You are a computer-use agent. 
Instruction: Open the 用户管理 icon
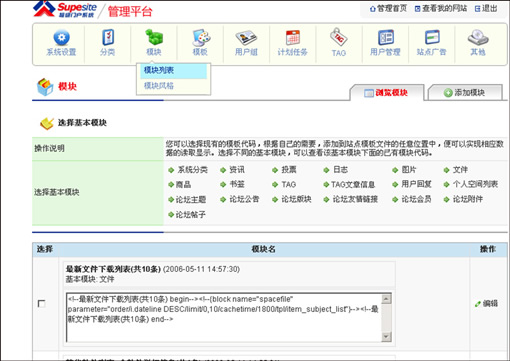pos(386,37)
